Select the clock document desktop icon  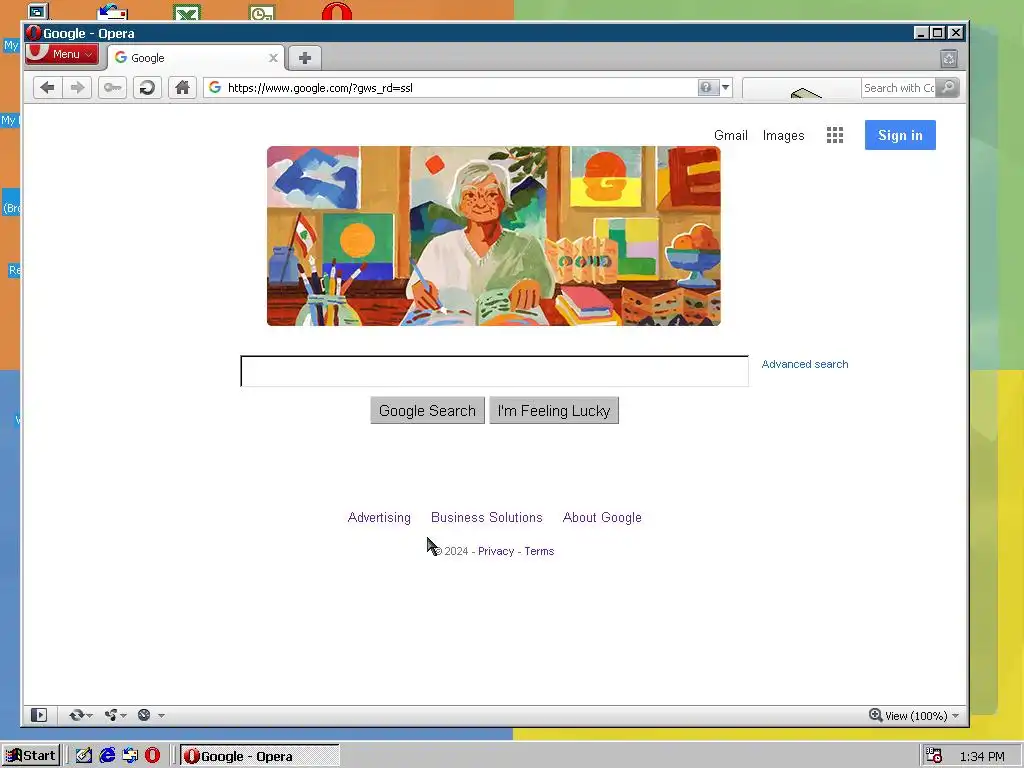263,12
